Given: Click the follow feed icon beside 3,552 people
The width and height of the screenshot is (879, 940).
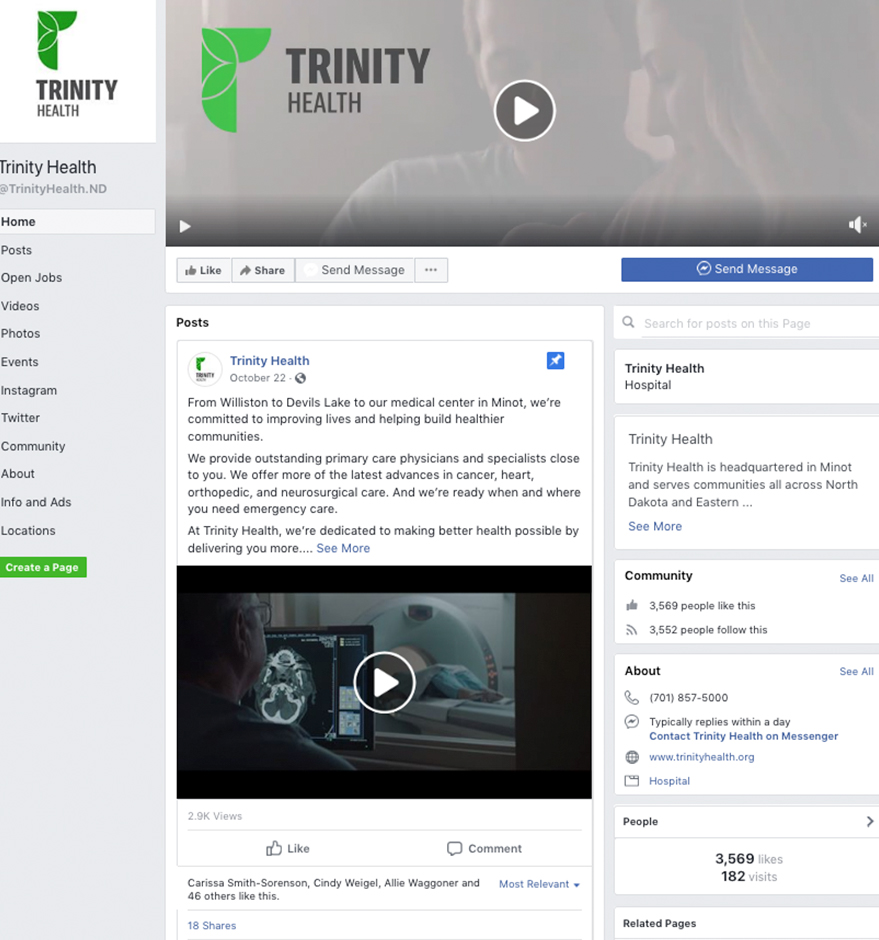Looking at the screenshot, I should tap(632, 630).
